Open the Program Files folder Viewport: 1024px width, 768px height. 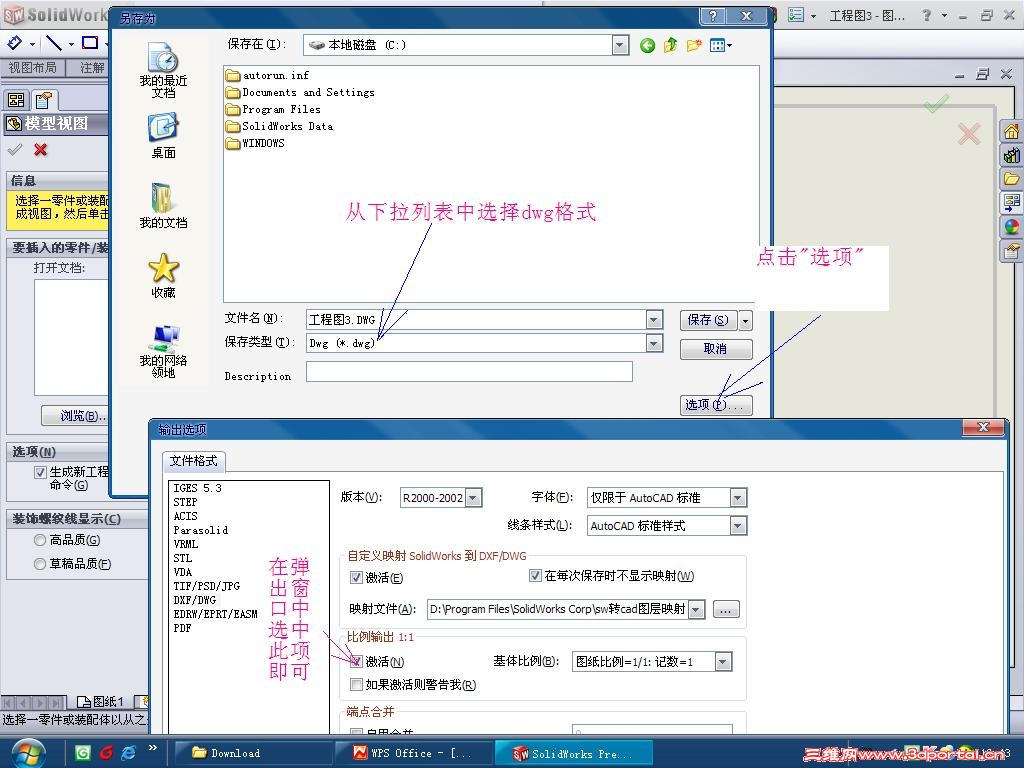pos(274,109)
